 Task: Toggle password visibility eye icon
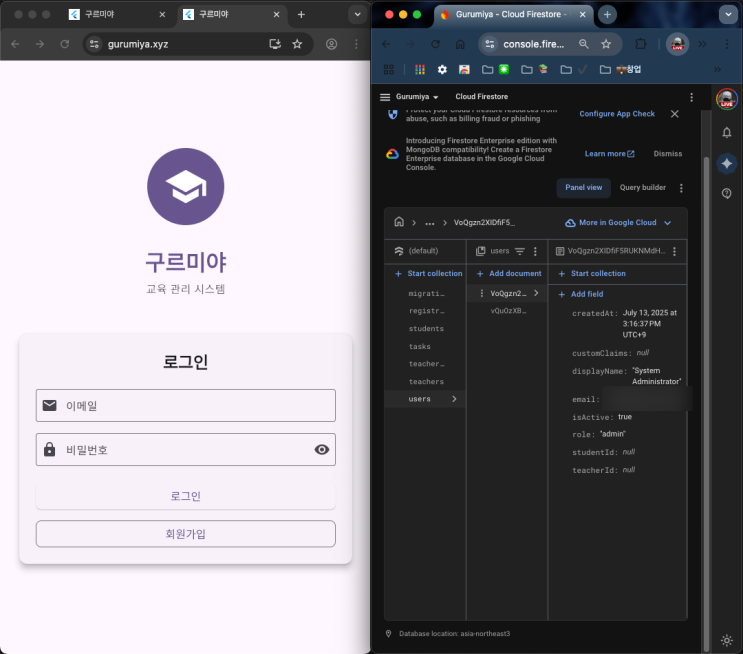pos(322,449)
